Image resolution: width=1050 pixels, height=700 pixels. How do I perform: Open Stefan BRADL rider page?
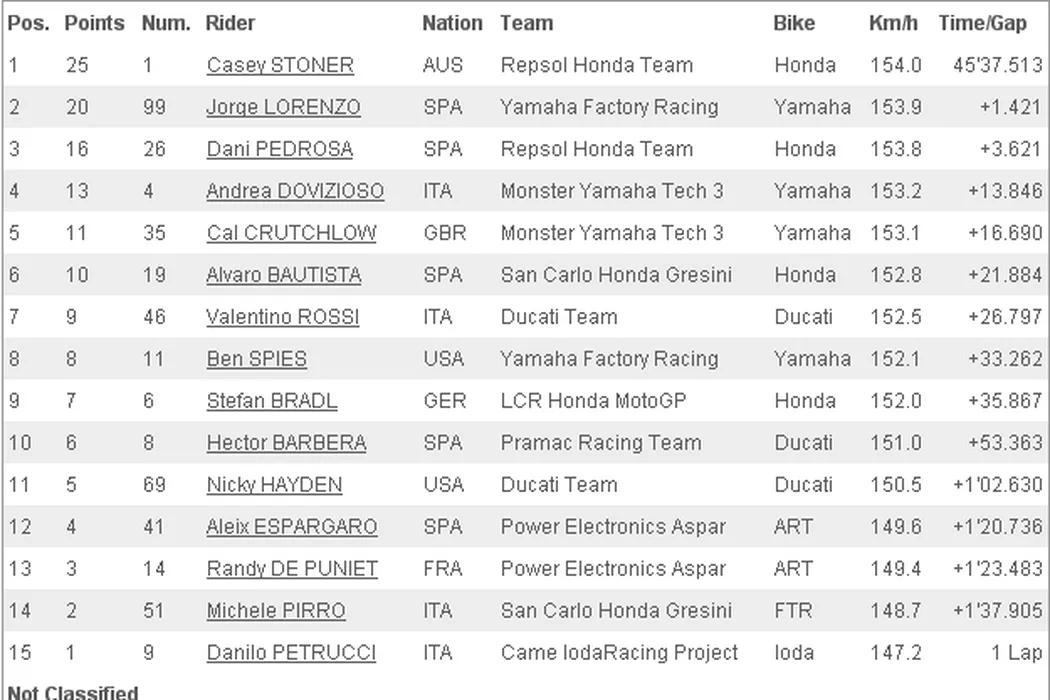coord(272,402)
